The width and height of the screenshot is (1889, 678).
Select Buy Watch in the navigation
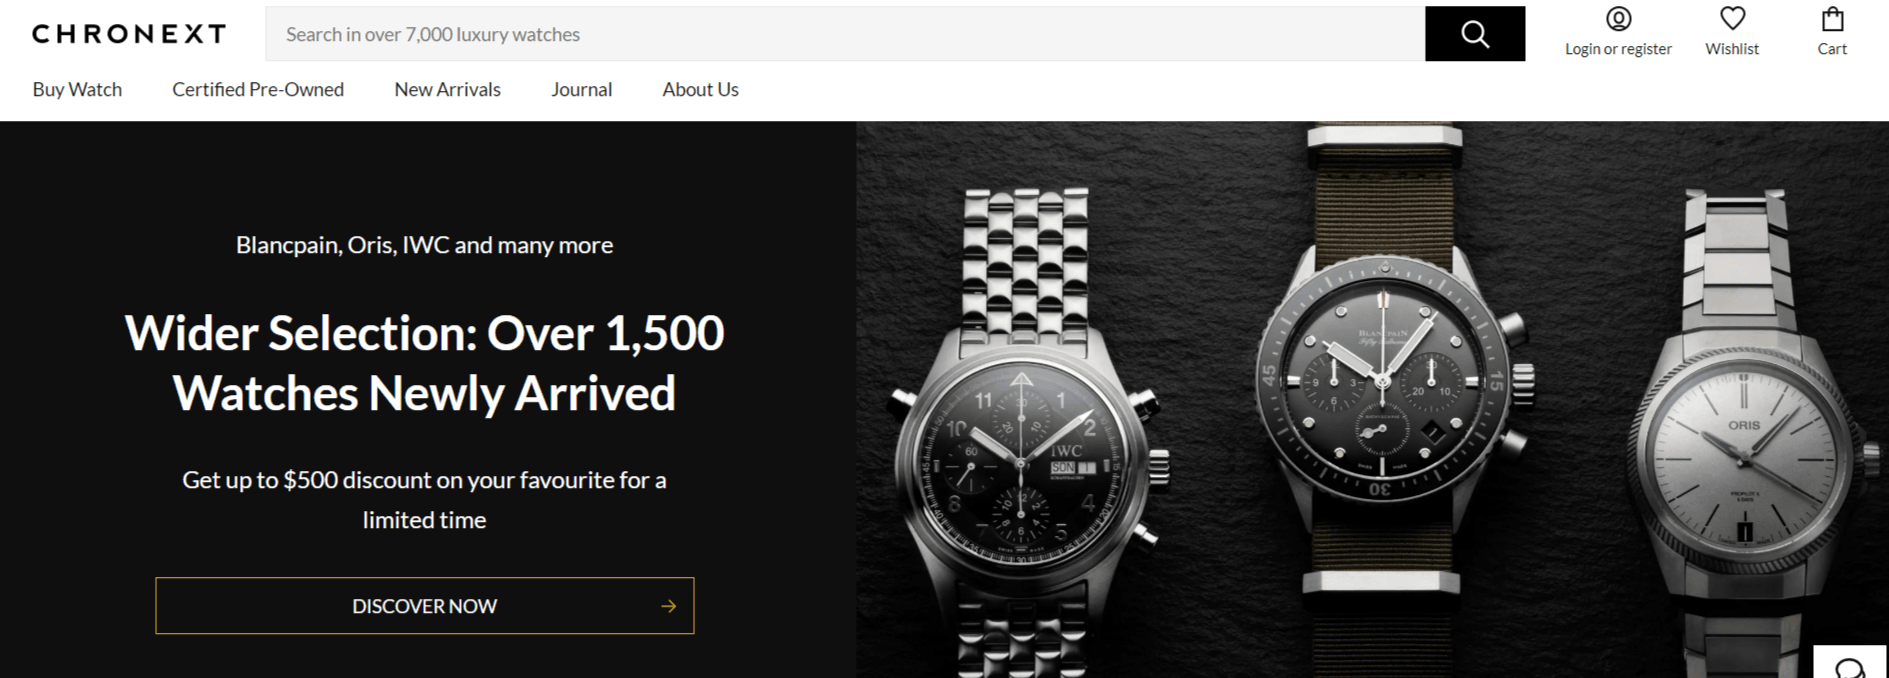click(77, 89)
